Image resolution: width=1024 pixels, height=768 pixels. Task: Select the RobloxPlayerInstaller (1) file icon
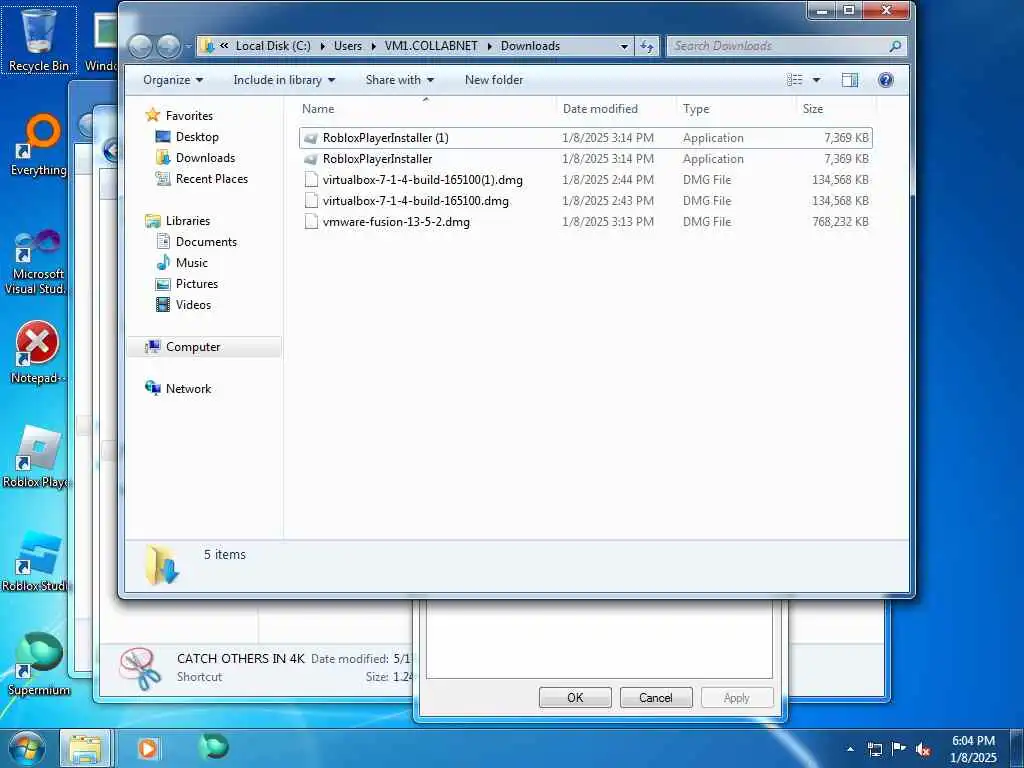click(x=312, y=138)
